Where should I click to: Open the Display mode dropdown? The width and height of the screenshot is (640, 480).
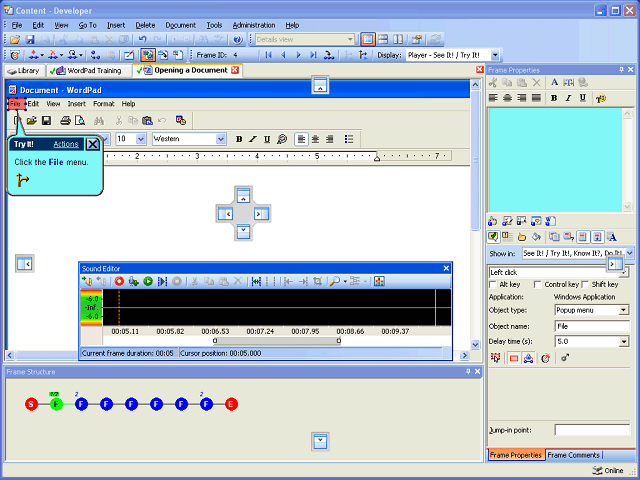tap(495, 55)
